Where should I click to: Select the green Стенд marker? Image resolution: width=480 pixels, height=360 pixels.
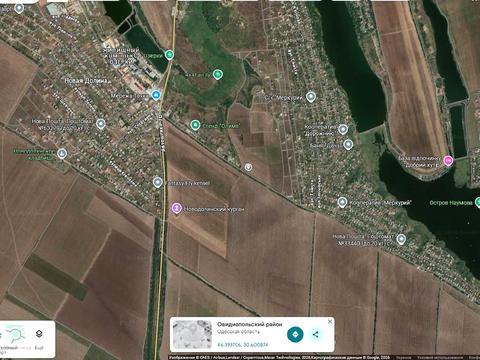click(x=195, y=125)
